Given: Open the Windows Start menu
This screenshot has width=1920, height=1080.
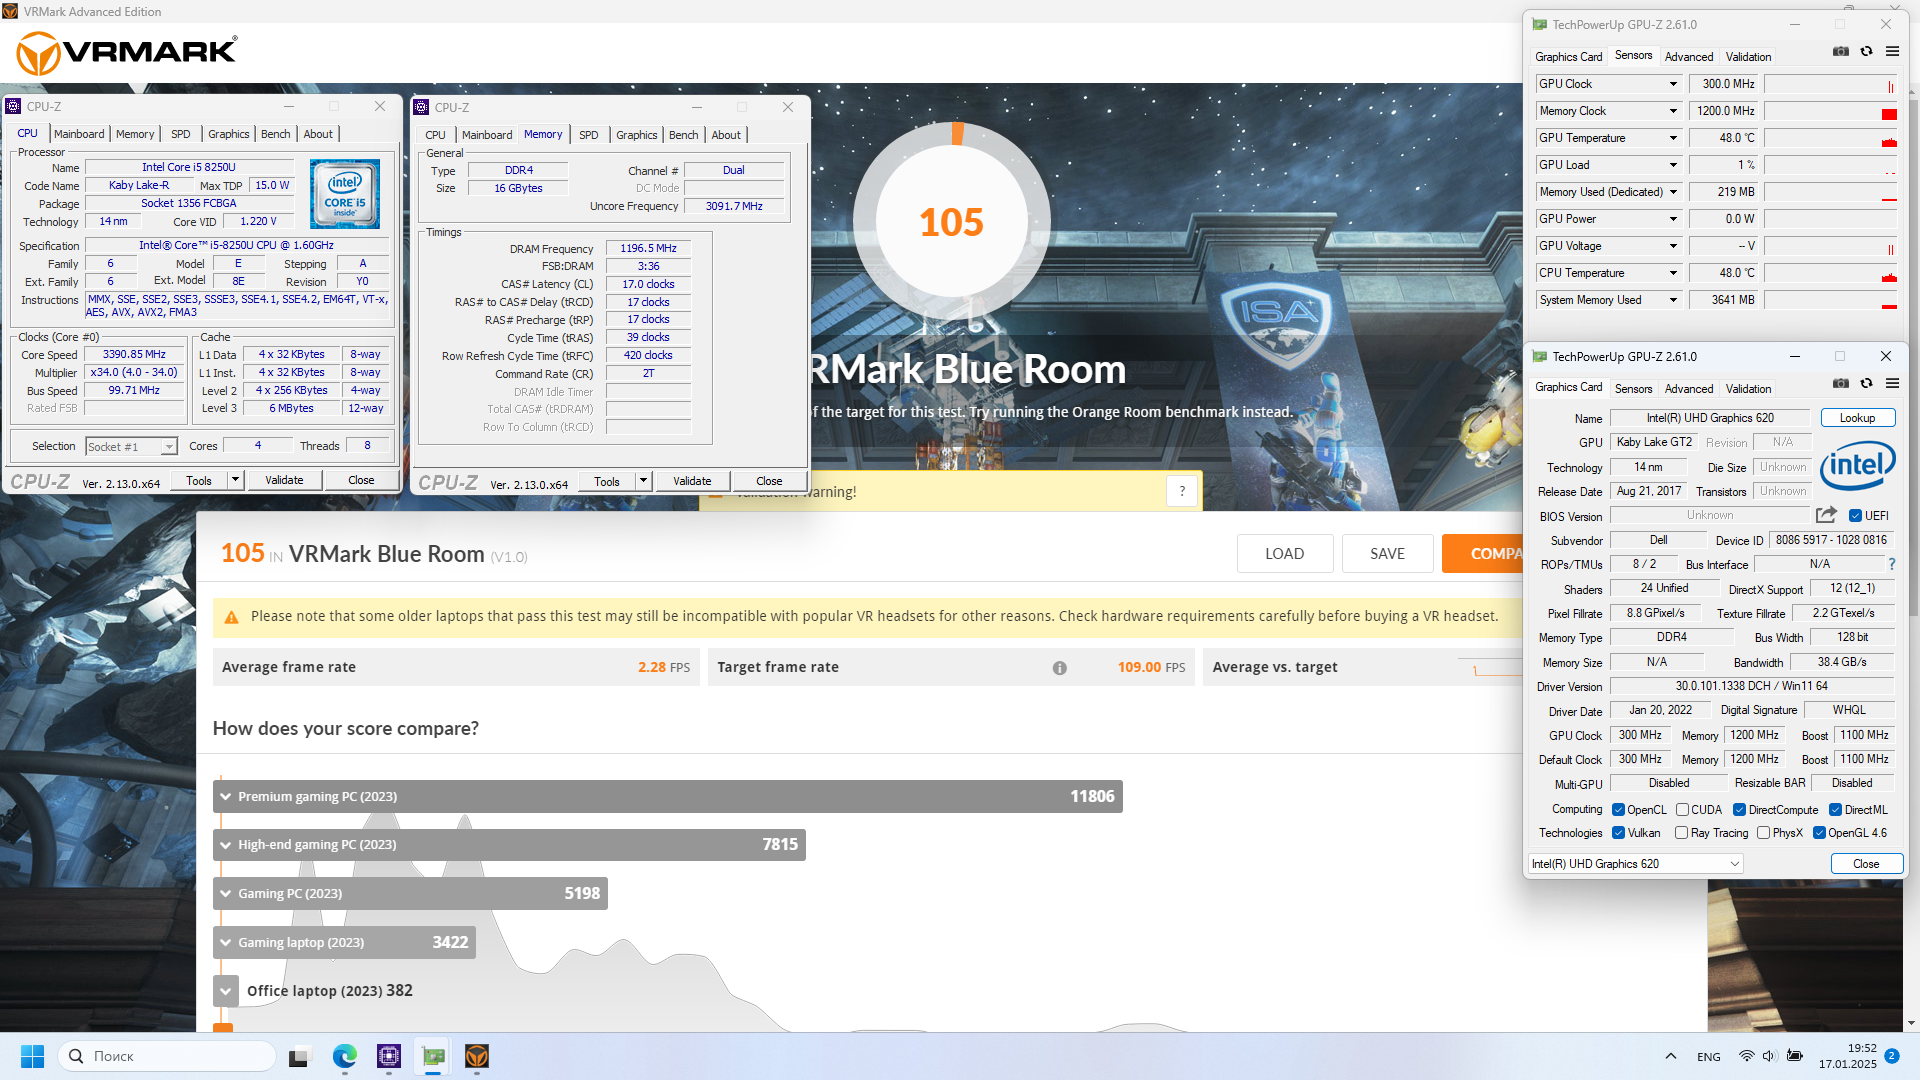Looking at the screenshot, I should click(x=32, y=1056).
